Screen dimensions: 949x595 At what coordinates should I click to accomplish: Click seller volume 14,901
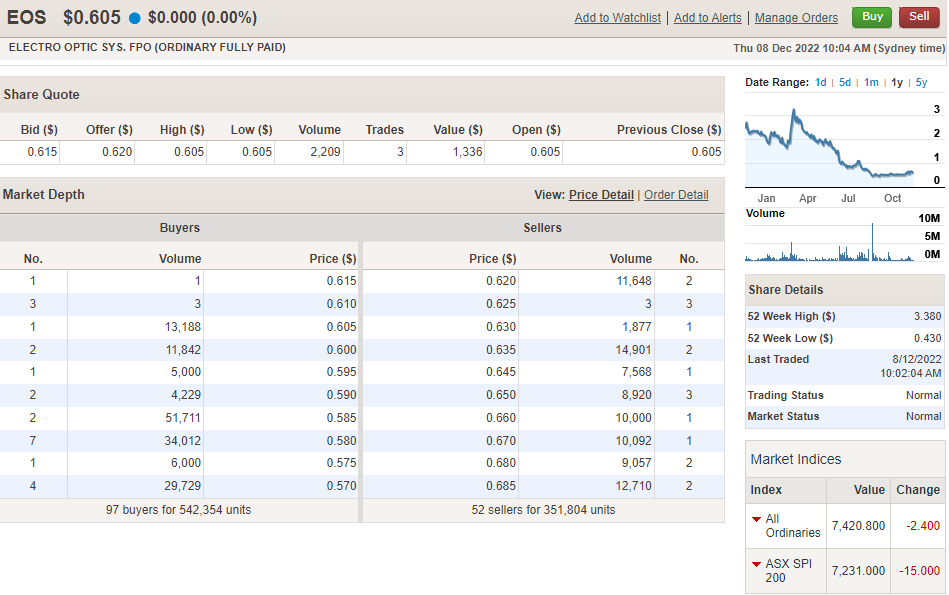pyautogui.click(x=634, y=350)
